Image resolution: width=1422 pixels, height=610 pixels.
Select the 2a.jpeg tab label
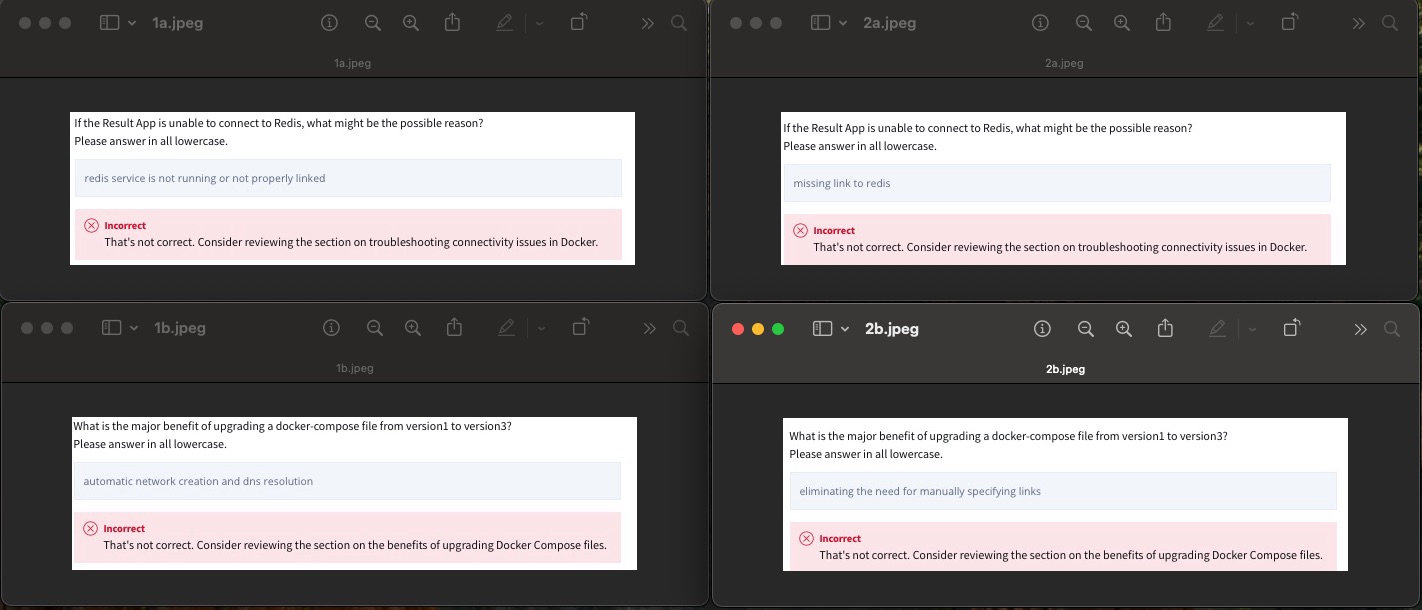1064,63
